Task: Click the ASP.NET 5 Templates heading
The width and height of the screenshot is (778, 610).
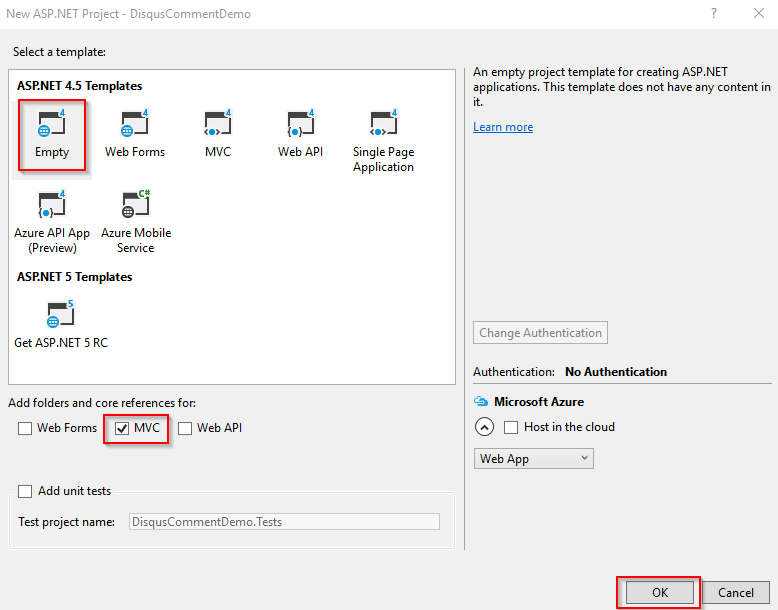Action: 74,277
